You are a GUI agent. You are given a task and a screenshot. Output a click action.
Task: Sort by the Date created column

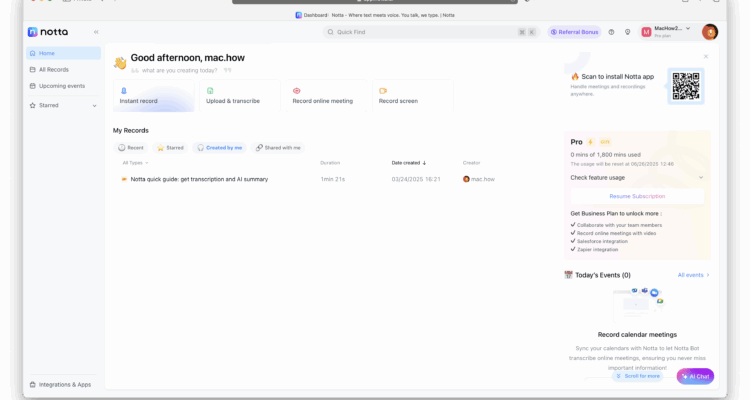[x=408, y=163]
